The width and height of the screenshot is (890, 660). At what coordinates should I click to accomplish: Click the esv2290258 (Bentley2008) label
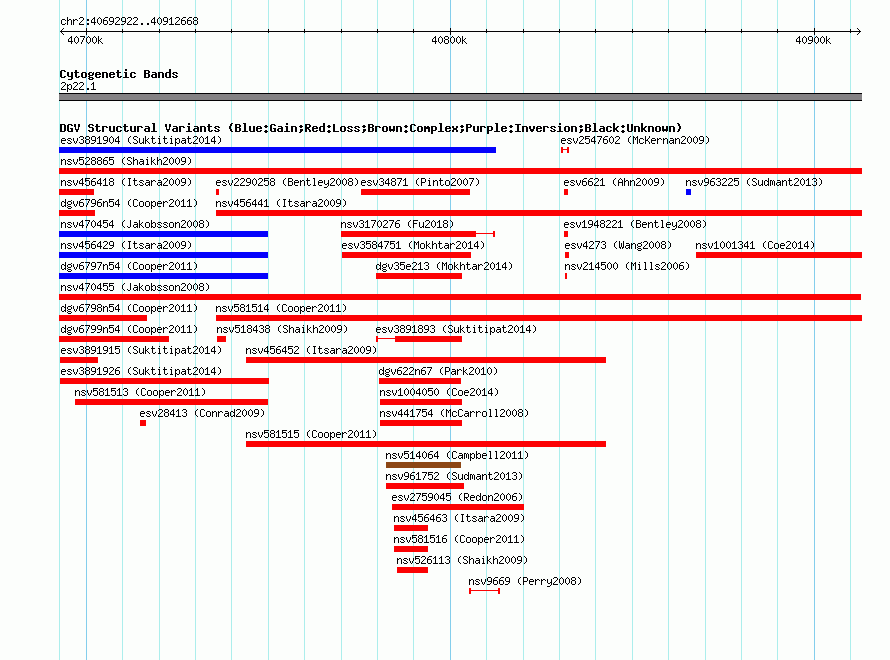287,182
